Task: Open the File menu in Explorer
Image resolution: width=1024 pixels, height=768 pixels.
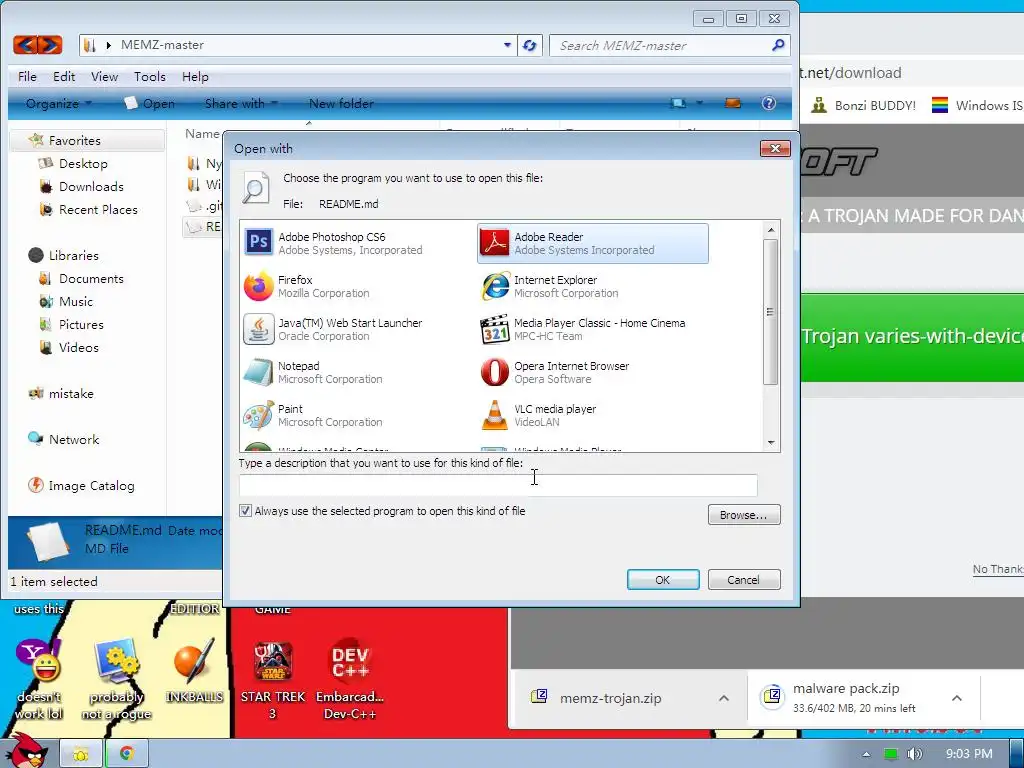Action: (27, 76)
